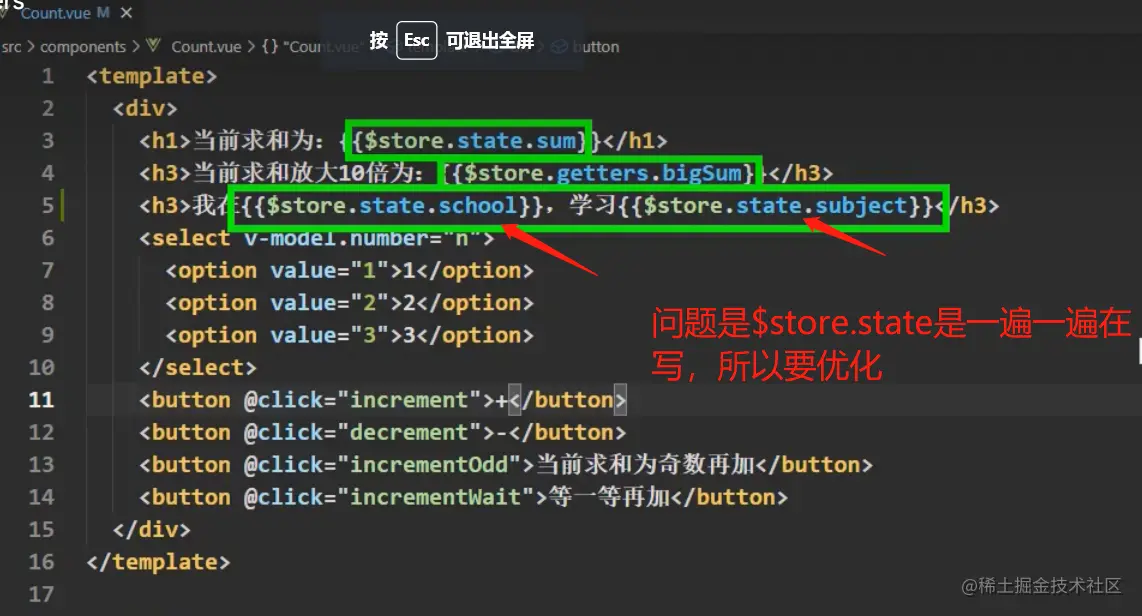
Task: Place cursor on opening <div> tag on line 2
Action: 145,108
